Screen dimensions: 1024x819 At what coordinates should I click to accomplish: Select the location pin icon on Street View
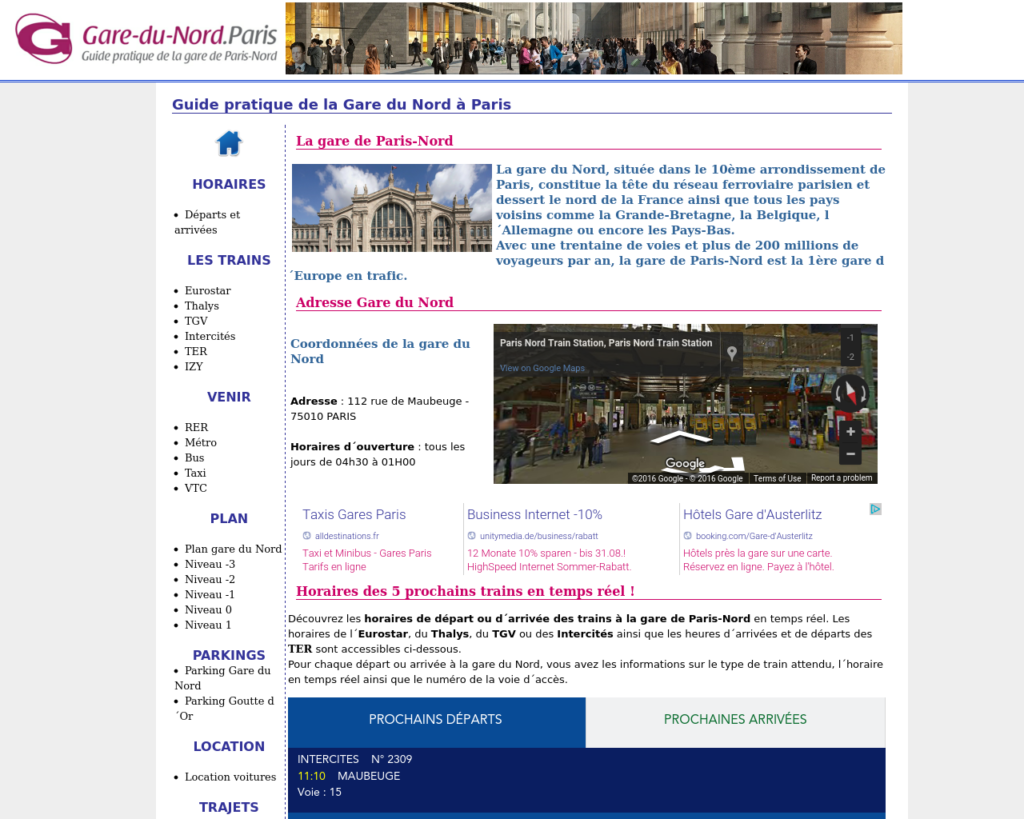coord(731,353)
